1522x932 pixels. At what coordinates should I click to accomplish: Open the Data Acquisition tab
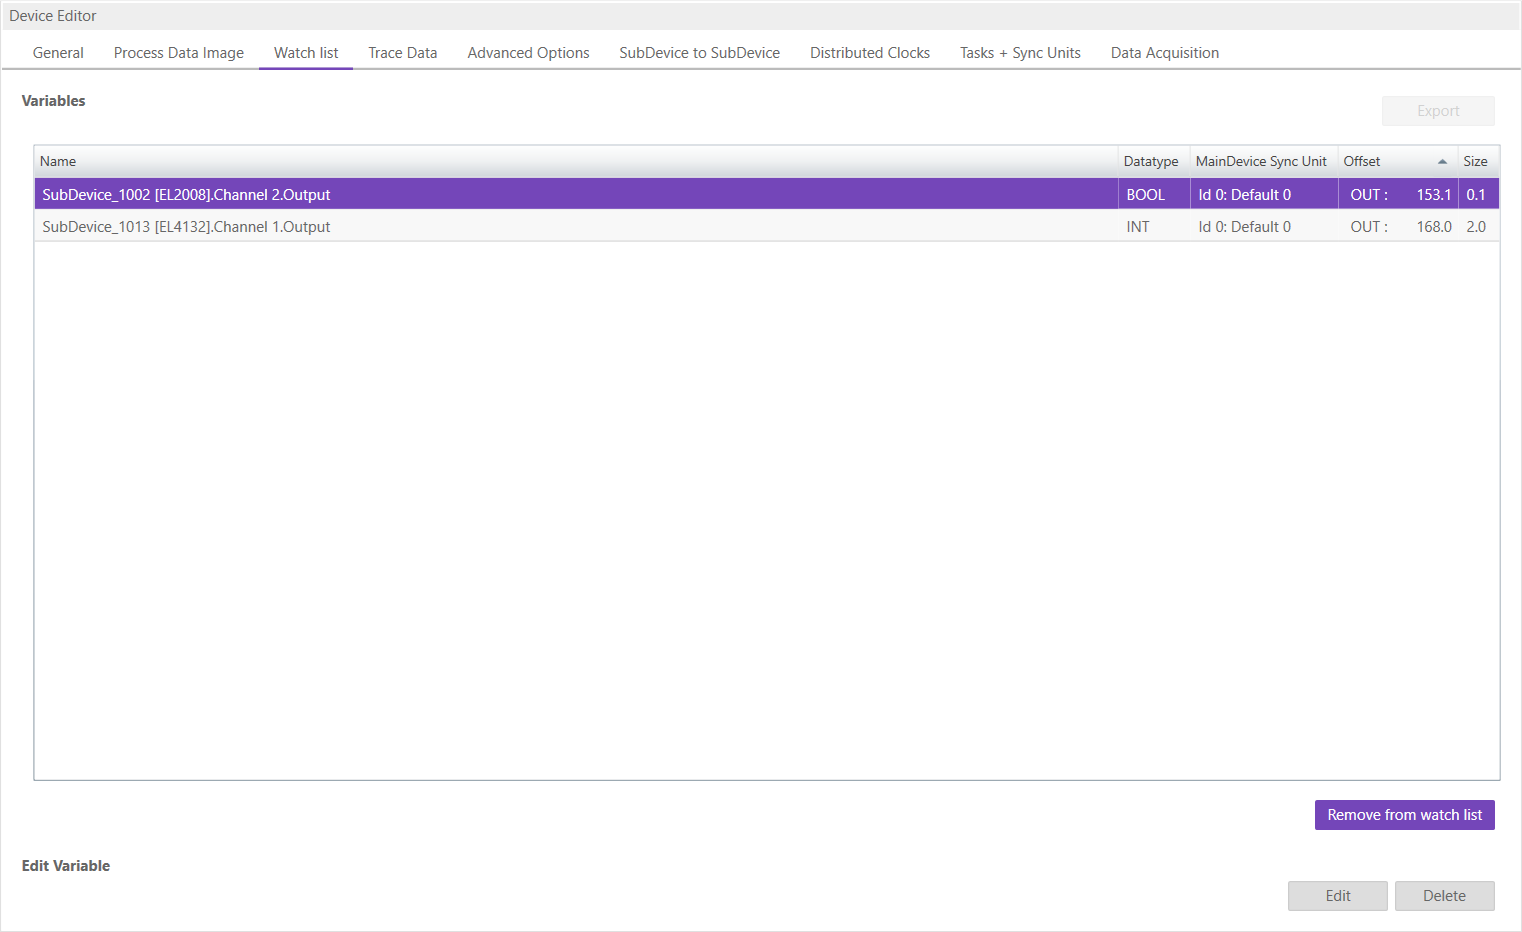coord(1164,52)
